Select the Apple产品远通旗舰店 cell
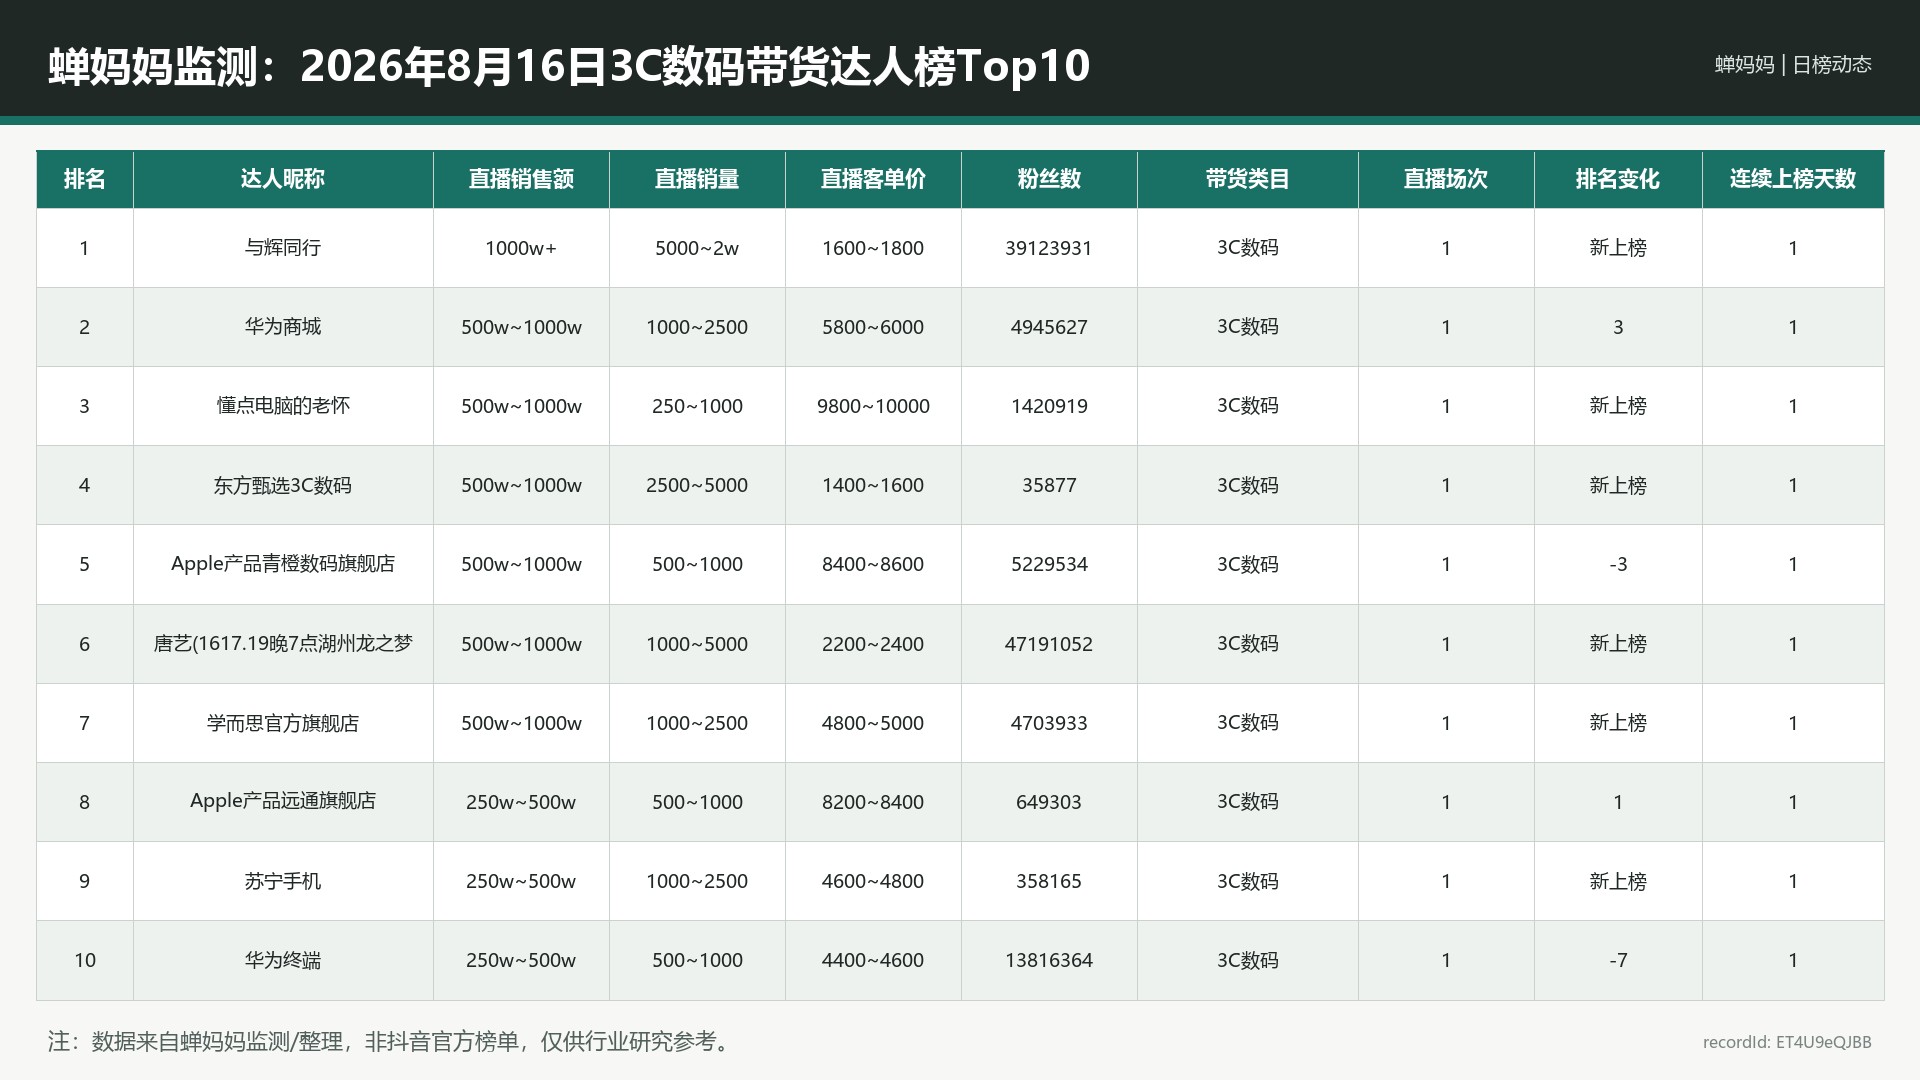Screen dimensions: 1920x1080 click(x=283, y=802)
